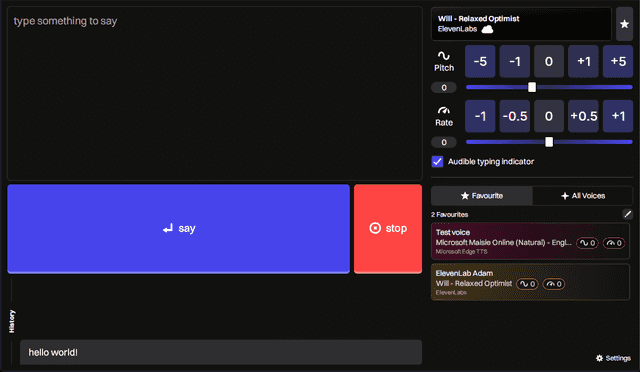The image size is (640, 372).
Task: Click the Rate slider handle
Action: (549, 142)
